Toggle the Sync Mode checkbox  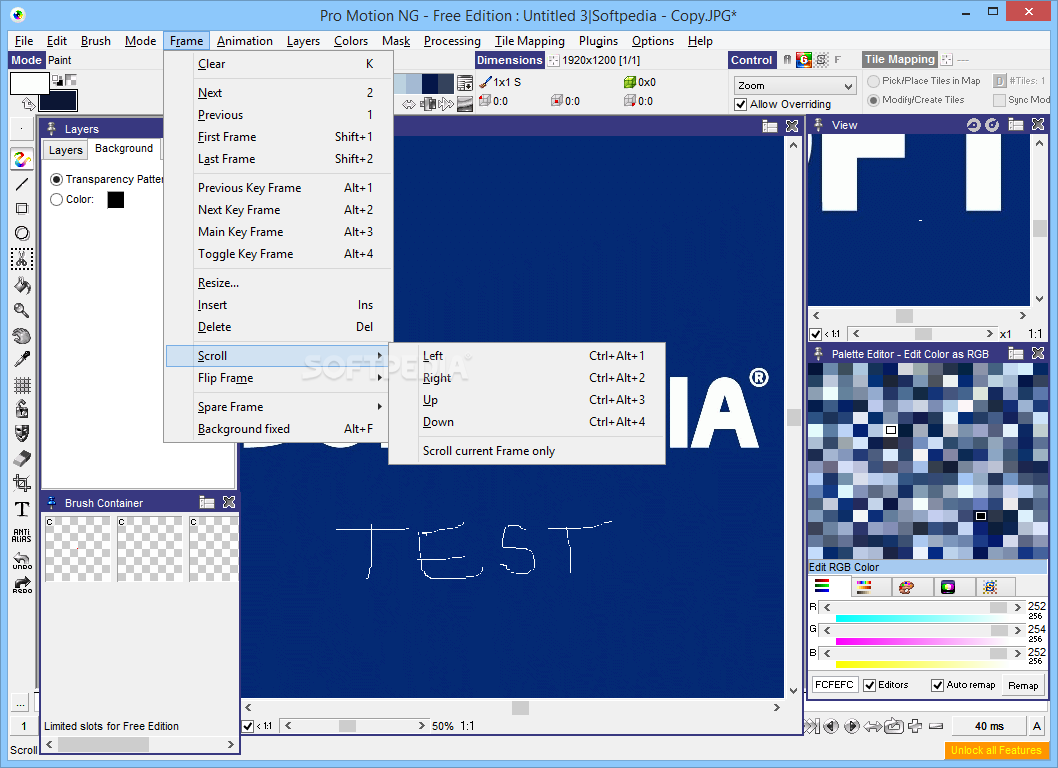tap(999, 100)
